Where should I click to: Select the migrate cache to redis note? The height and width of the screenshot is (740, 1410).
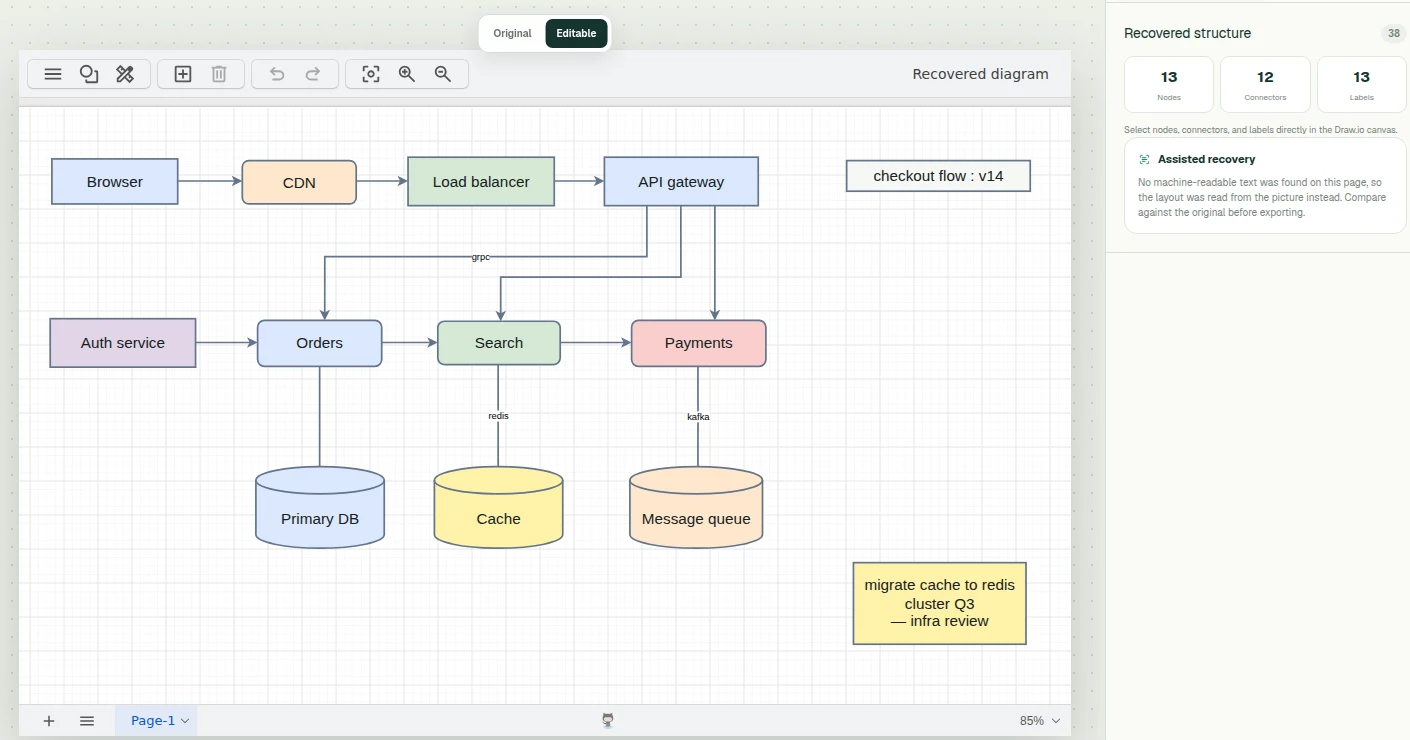[940, 603]
